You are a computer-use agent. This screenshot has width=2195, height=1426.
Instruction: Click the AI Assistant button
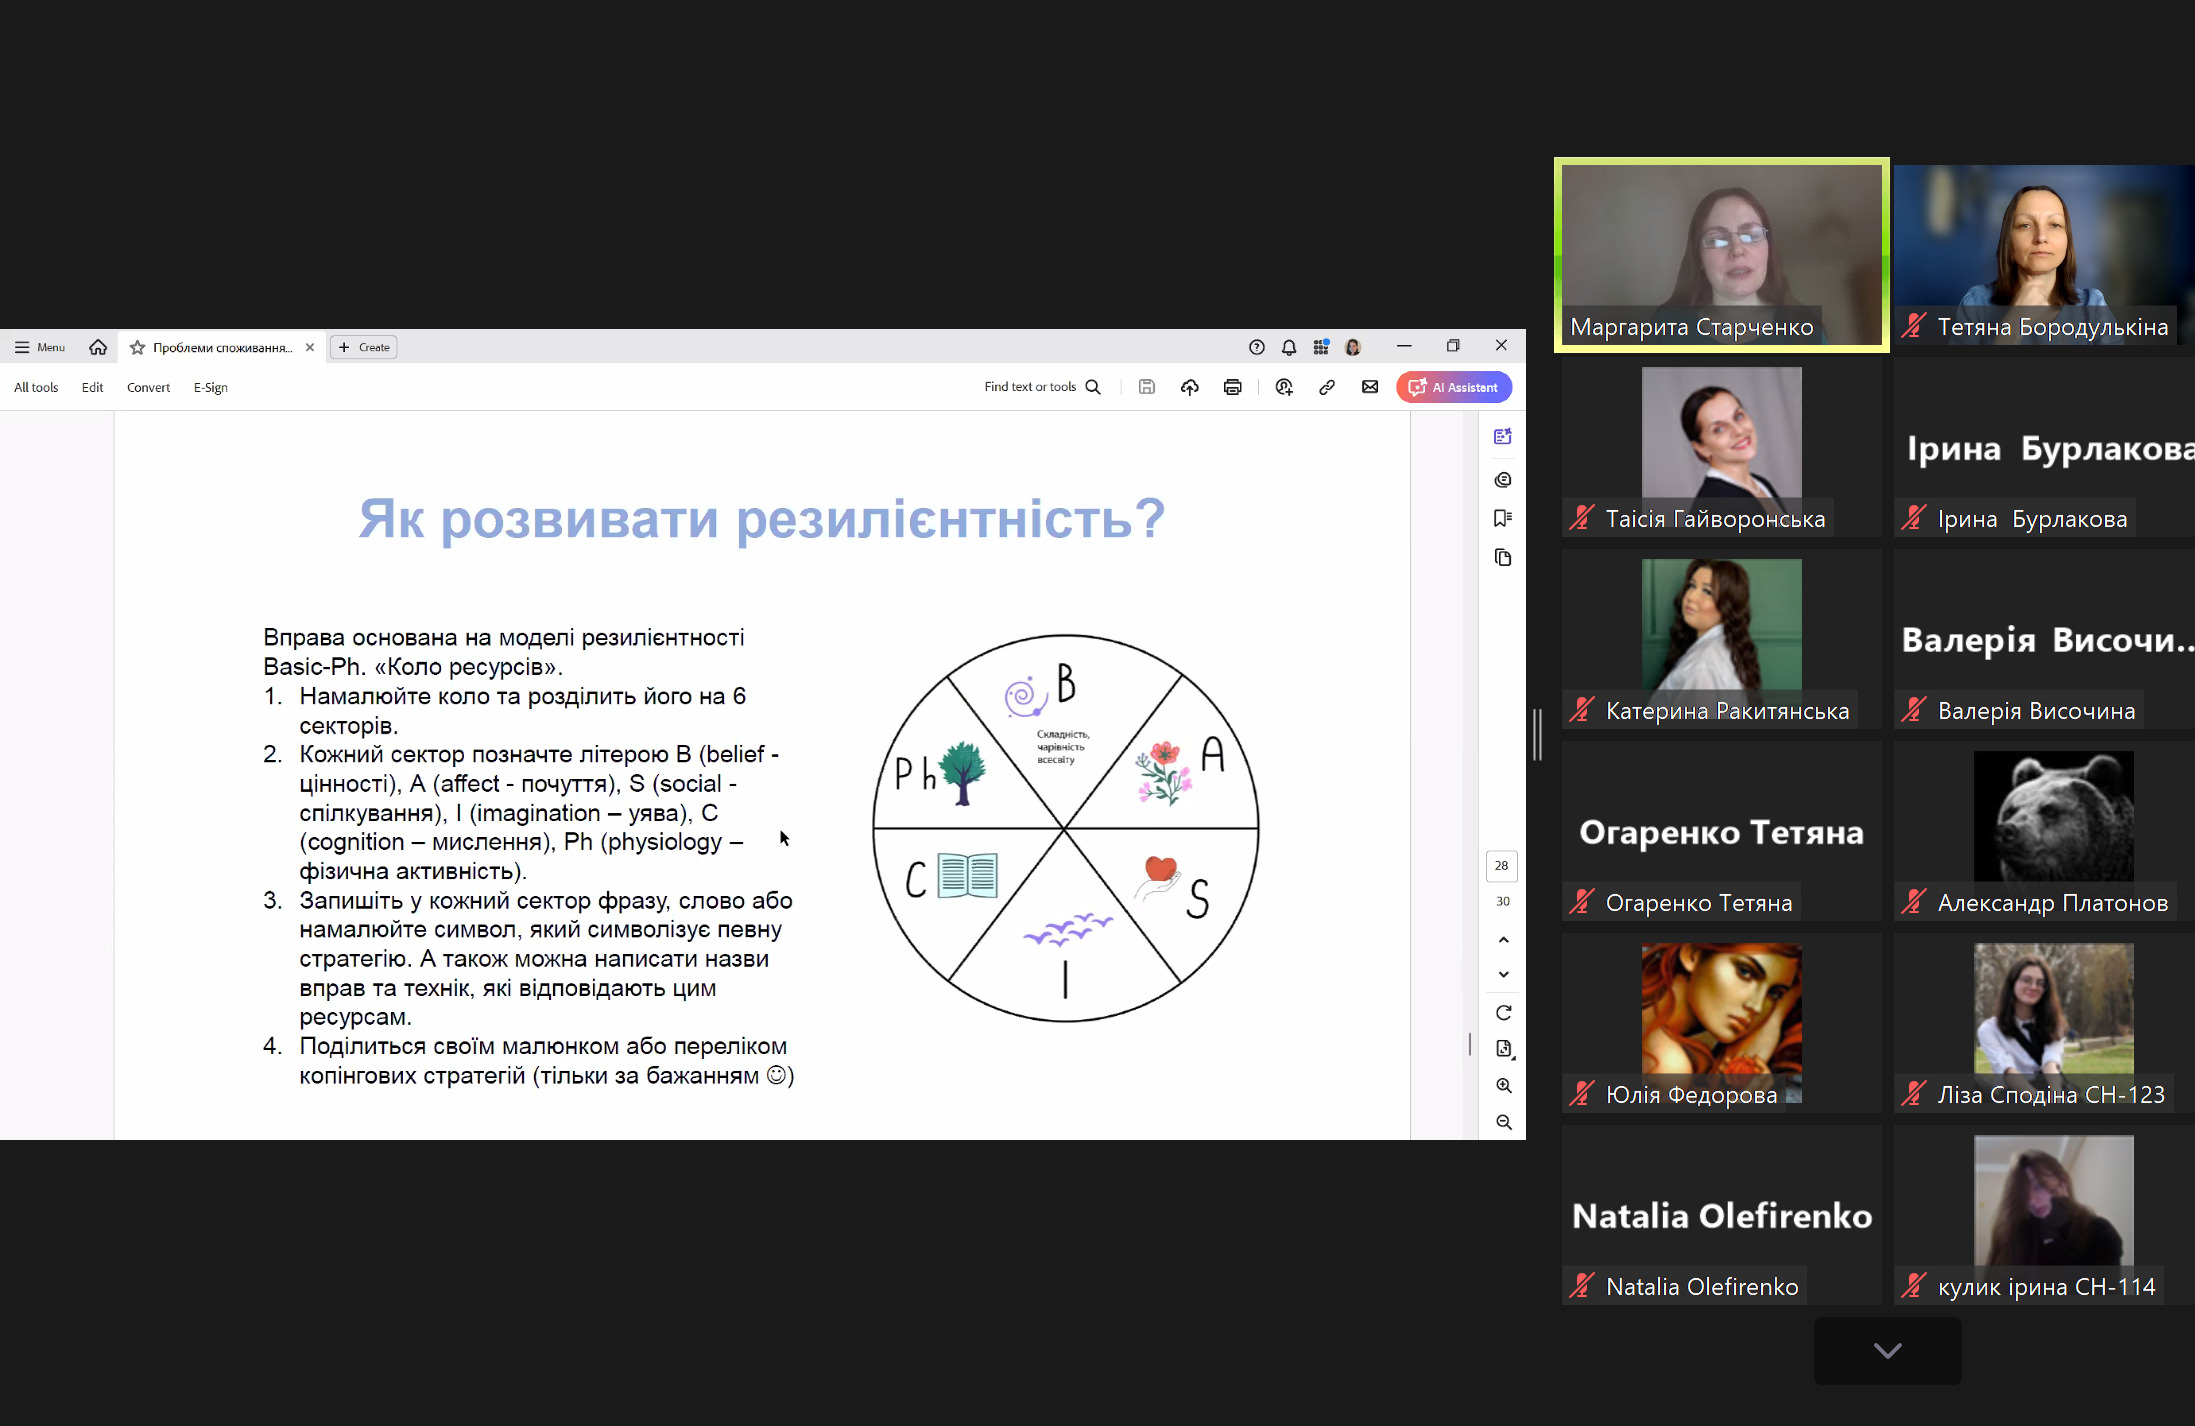coord(1454,387)
